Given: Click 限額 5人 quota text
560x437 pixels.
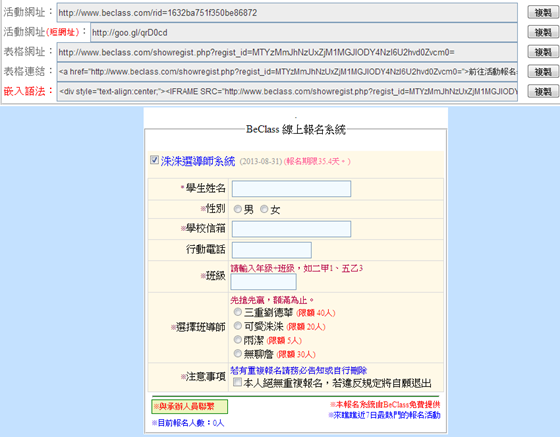Looking at the screenshot, I should (284, 341).
